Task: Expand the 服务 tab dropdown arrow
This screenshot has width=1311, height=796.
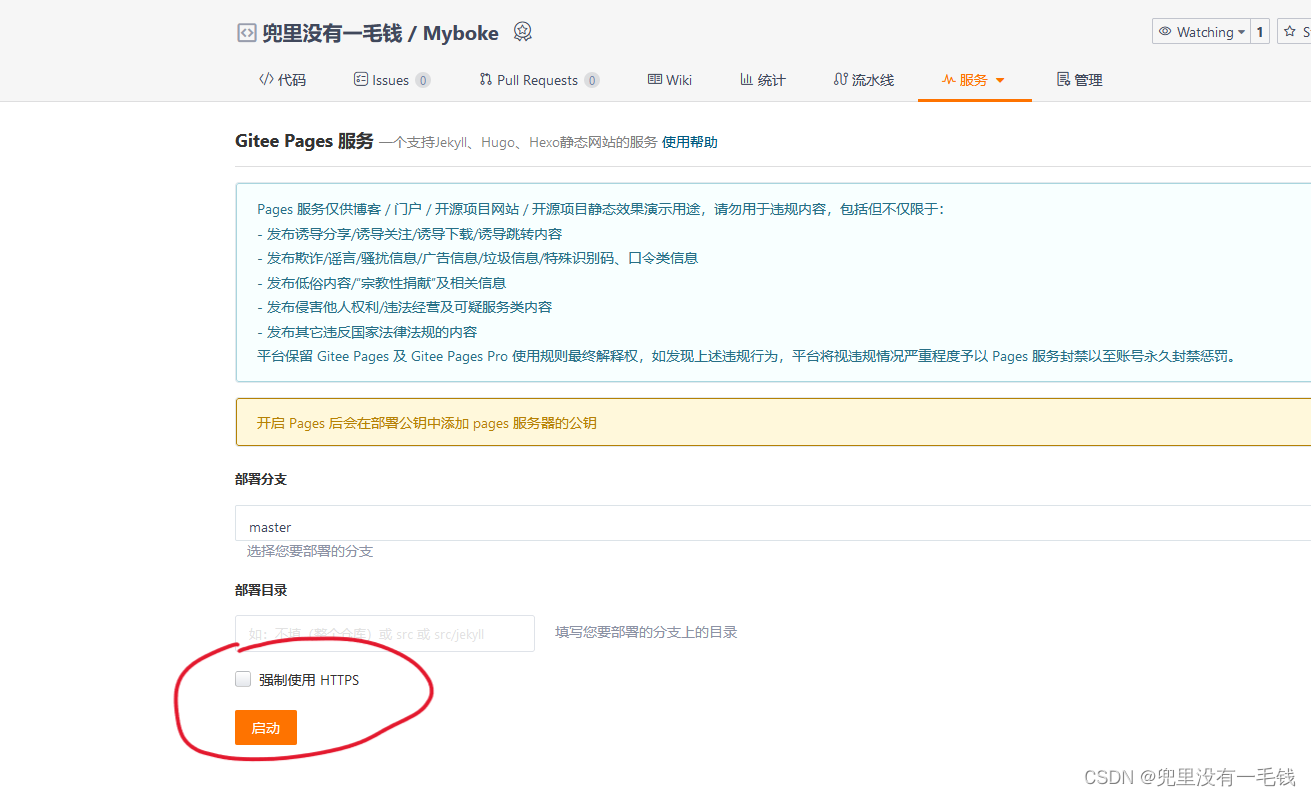Action: pos(999,80)
